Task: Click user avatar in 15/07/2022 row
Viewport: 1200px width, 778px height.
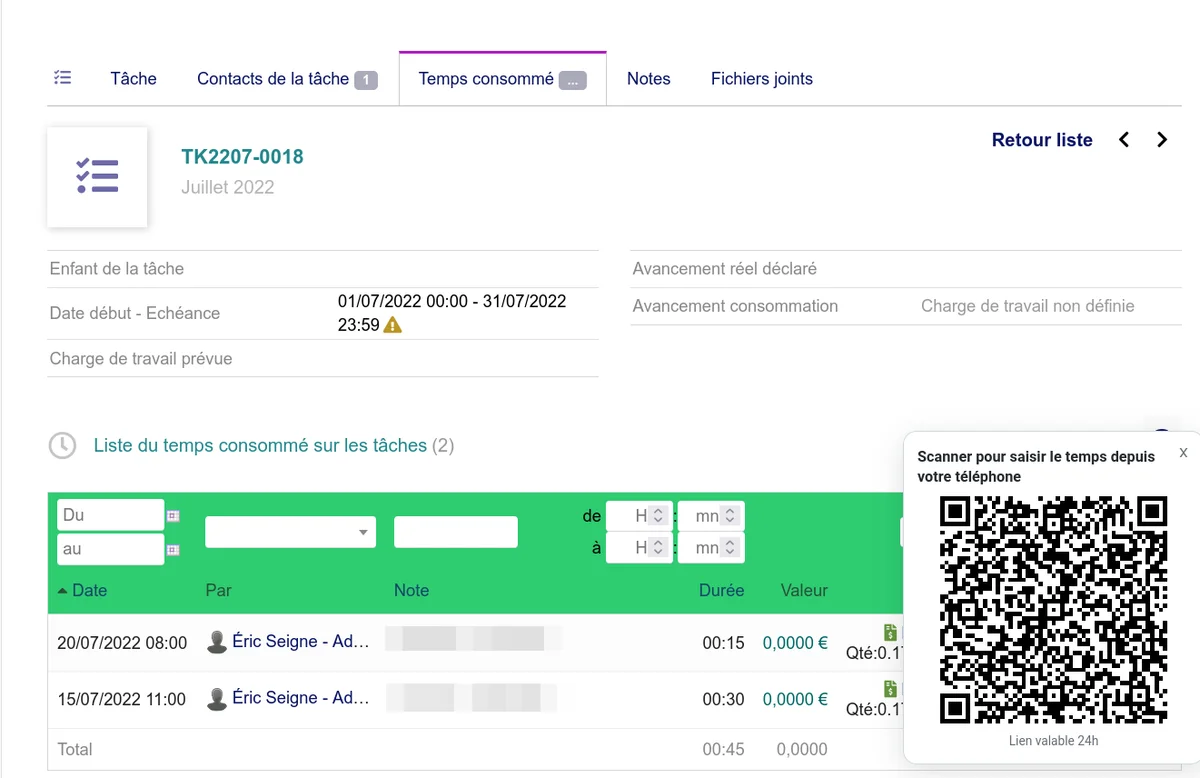Action: 216,699
